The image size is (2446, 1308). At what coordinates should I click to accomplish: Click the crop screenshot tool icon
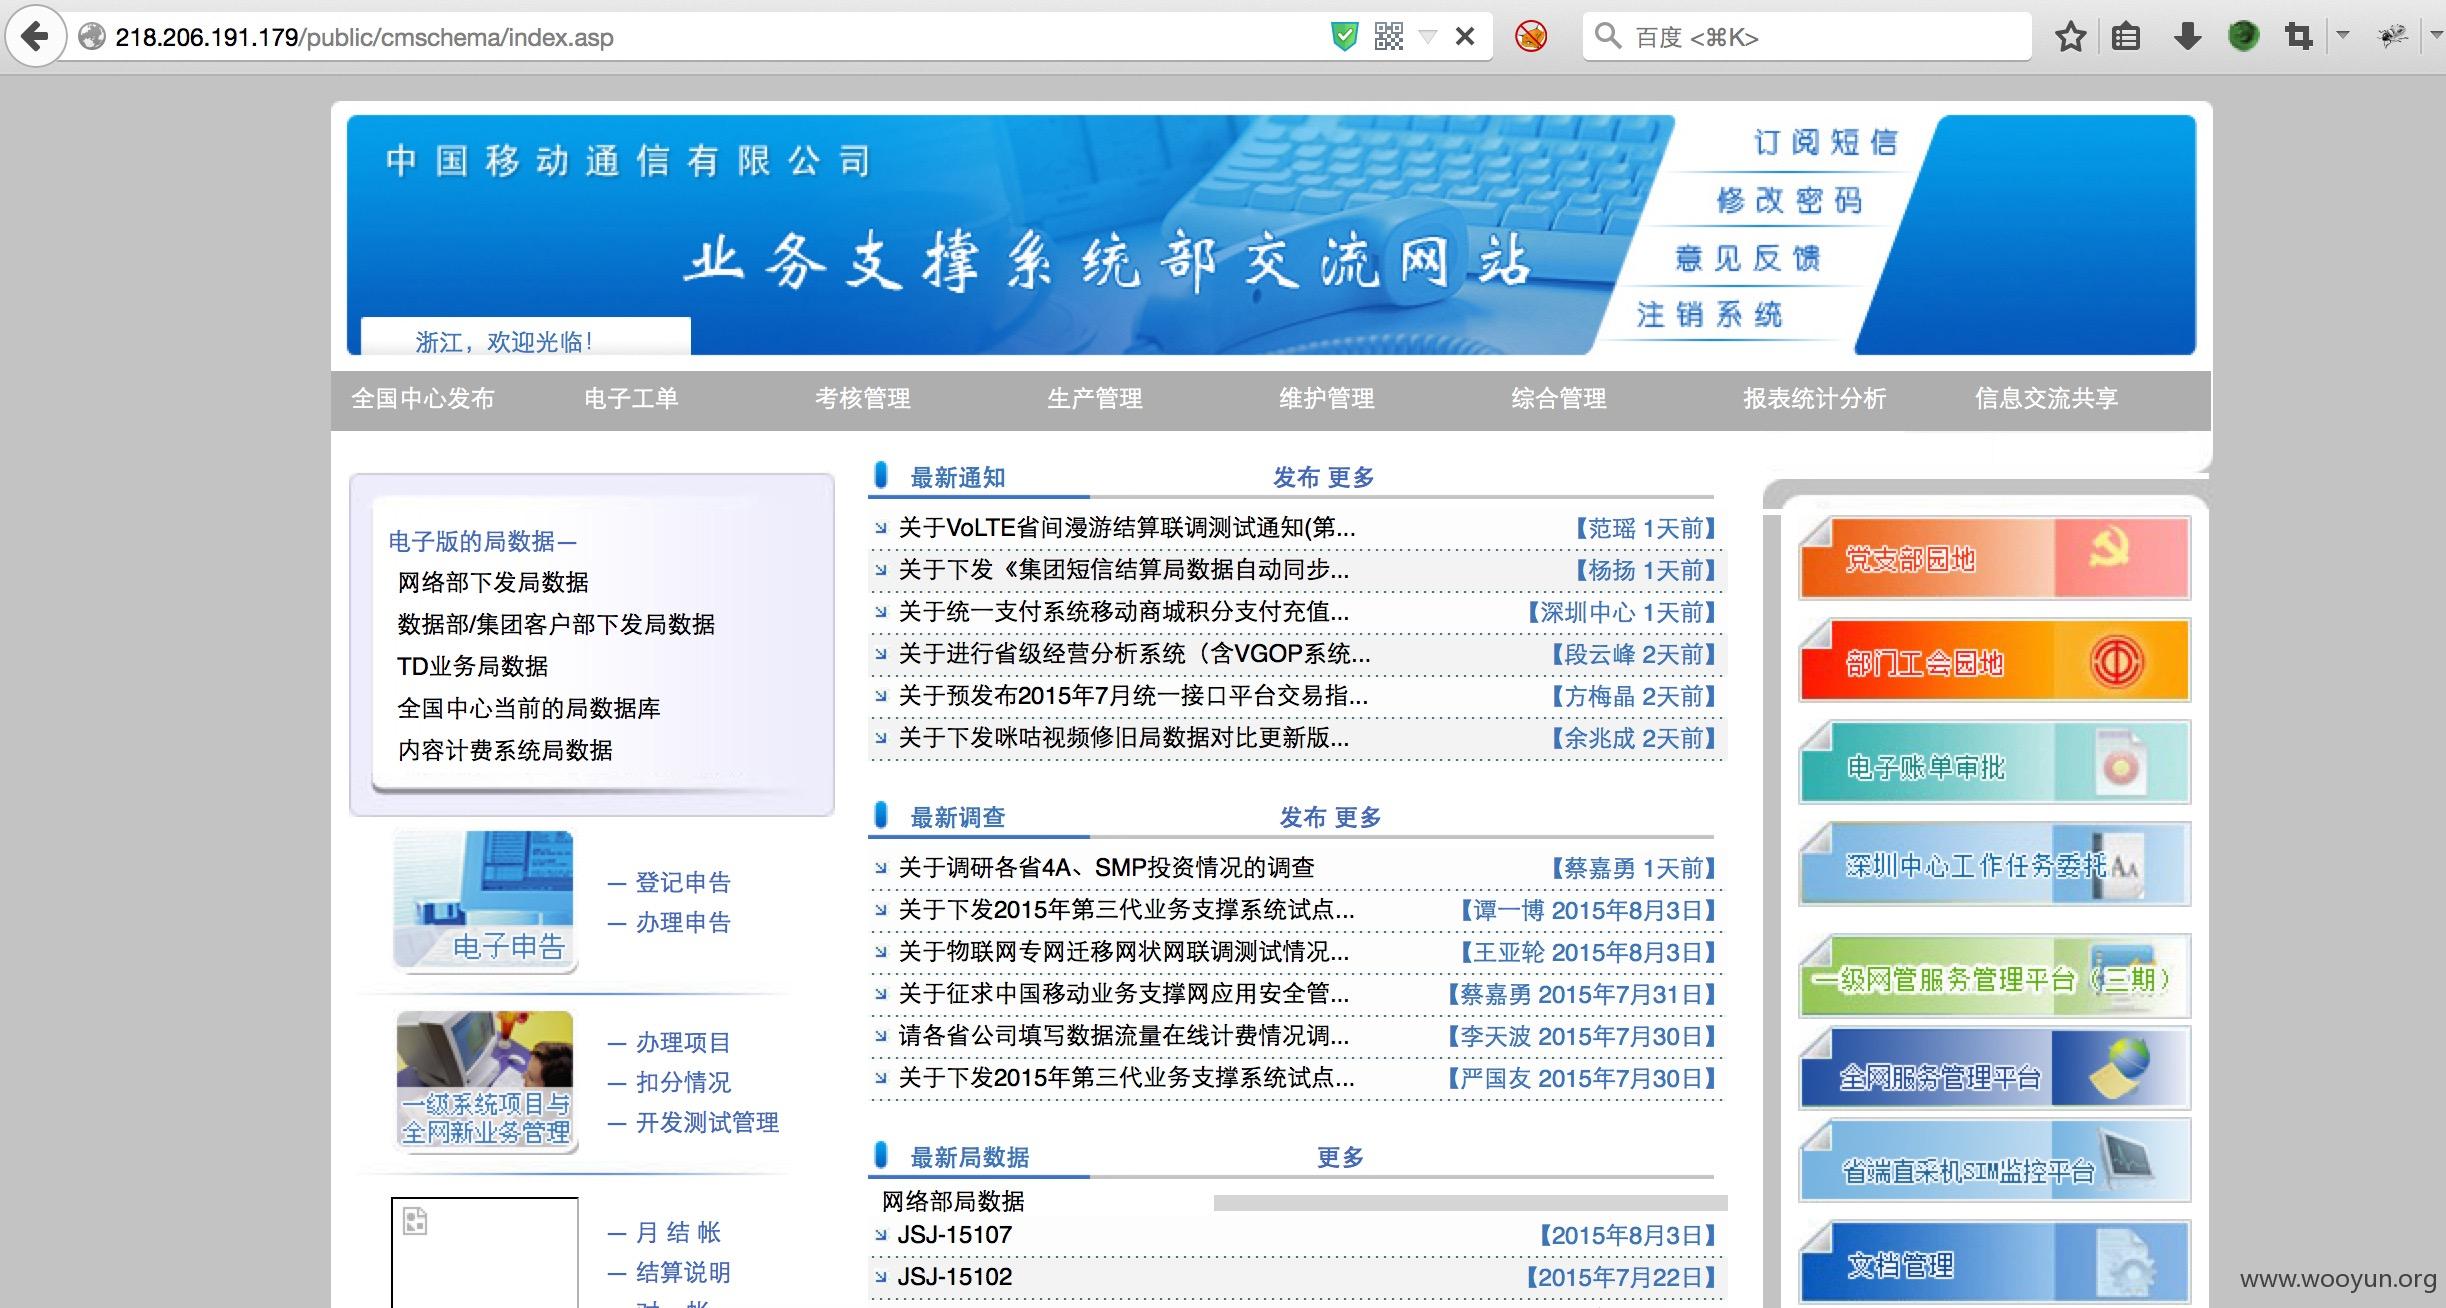click(x=2298, y=37)
